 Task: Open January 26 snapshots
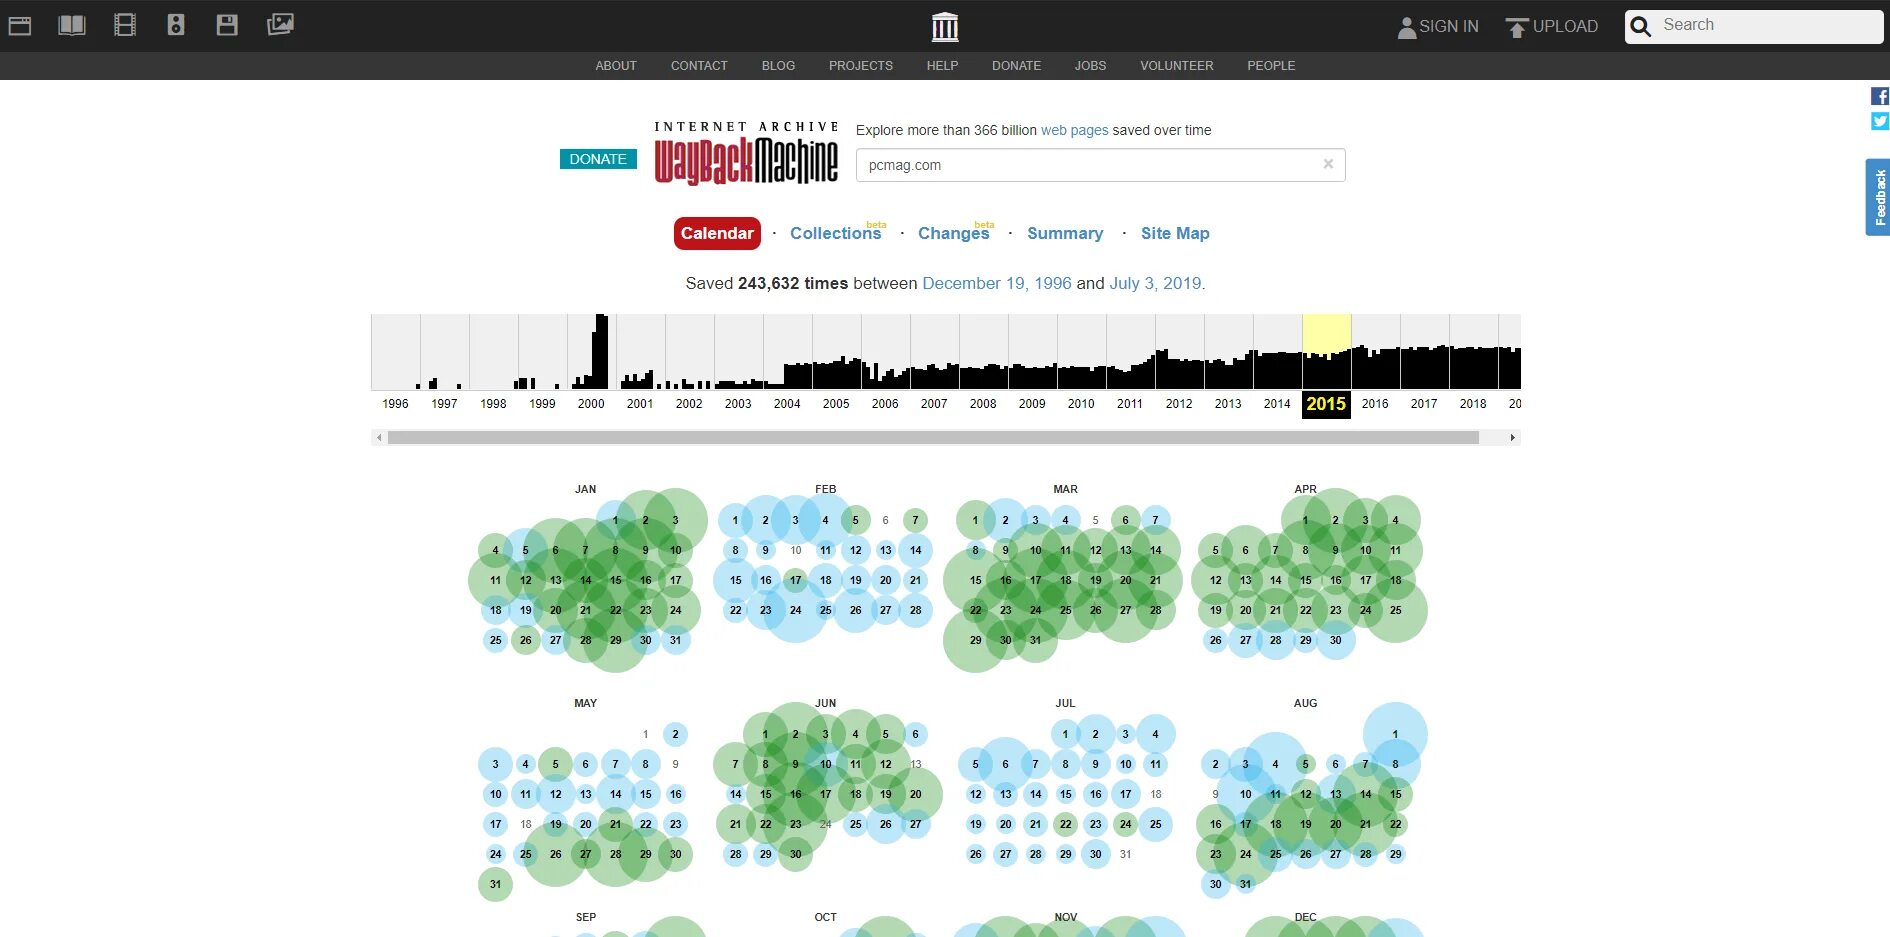pyautogui.click(x=526, y=640)
